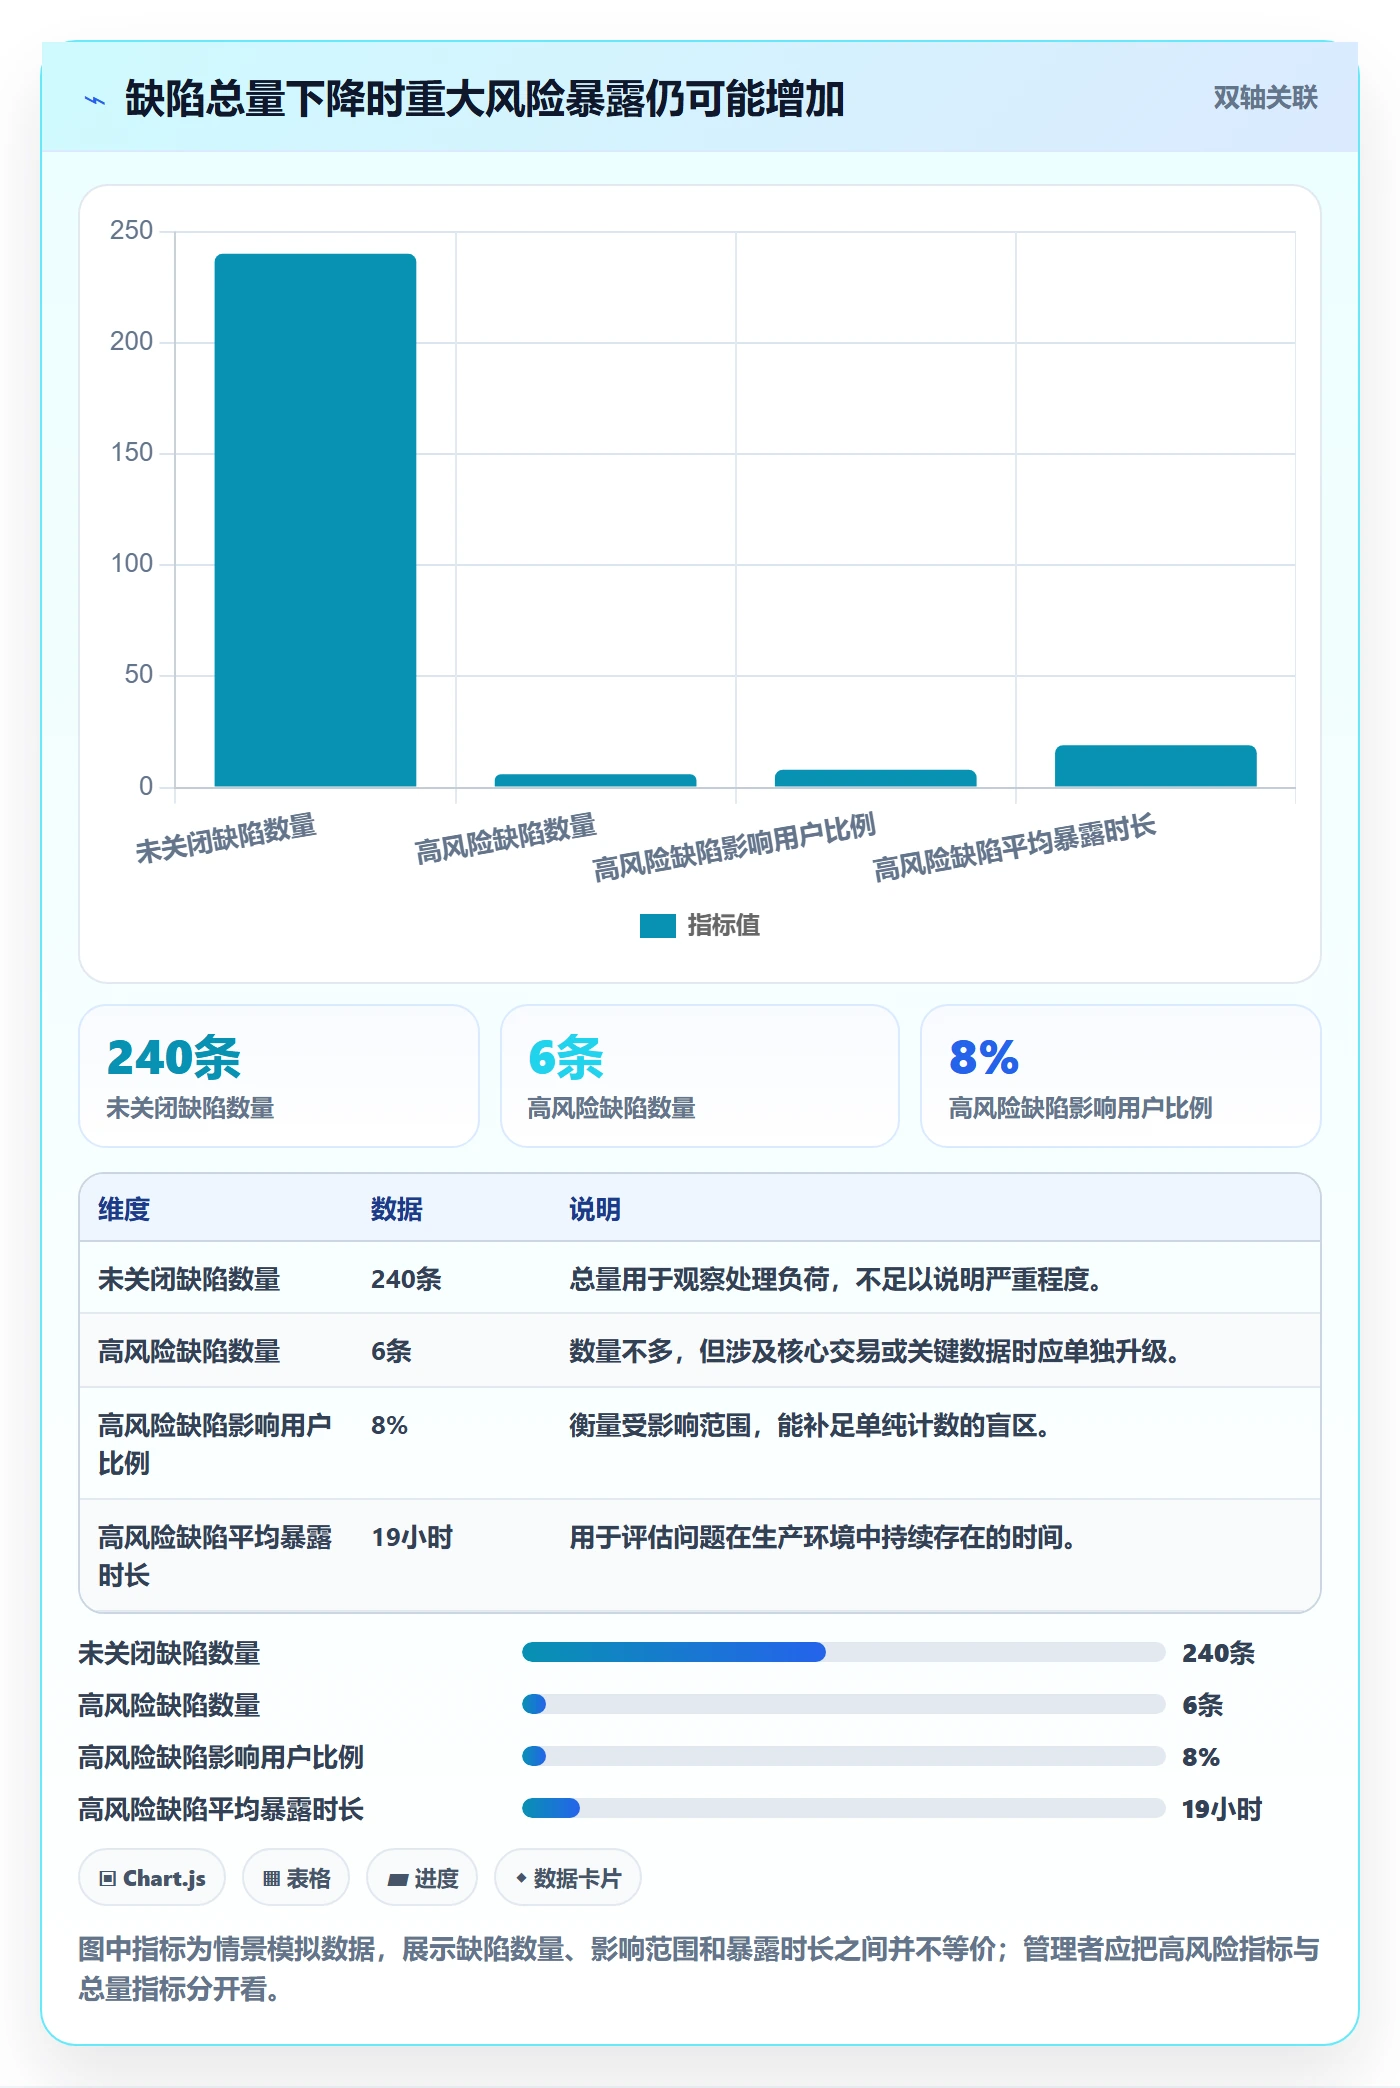This screenshot has width=1400, height=2088.
Task: Click the 未关闭缺陷数量 progress bar
Action: click(843, 1652)
